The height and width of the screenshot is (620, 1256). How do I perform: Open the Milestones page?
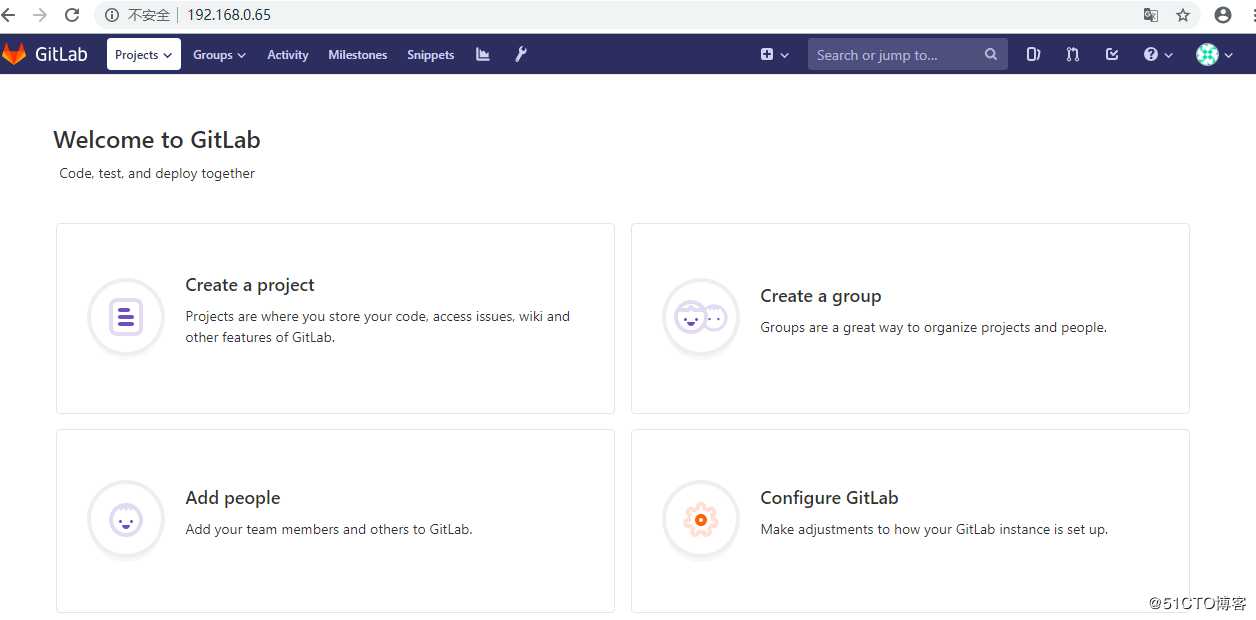357,54
